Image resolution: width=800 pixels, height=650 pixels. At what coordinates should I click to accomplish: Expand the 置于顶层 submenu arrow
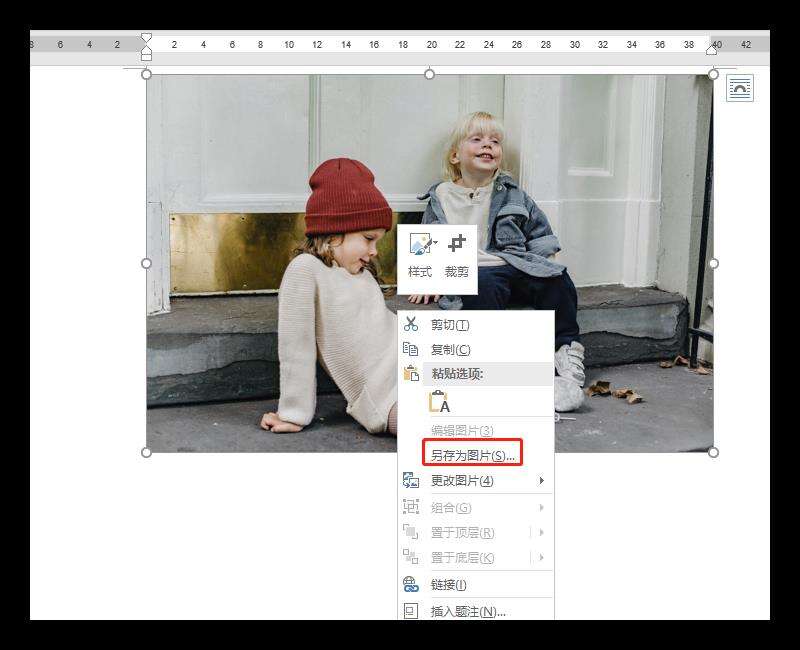pyautogui.click(x=541, y=533)
